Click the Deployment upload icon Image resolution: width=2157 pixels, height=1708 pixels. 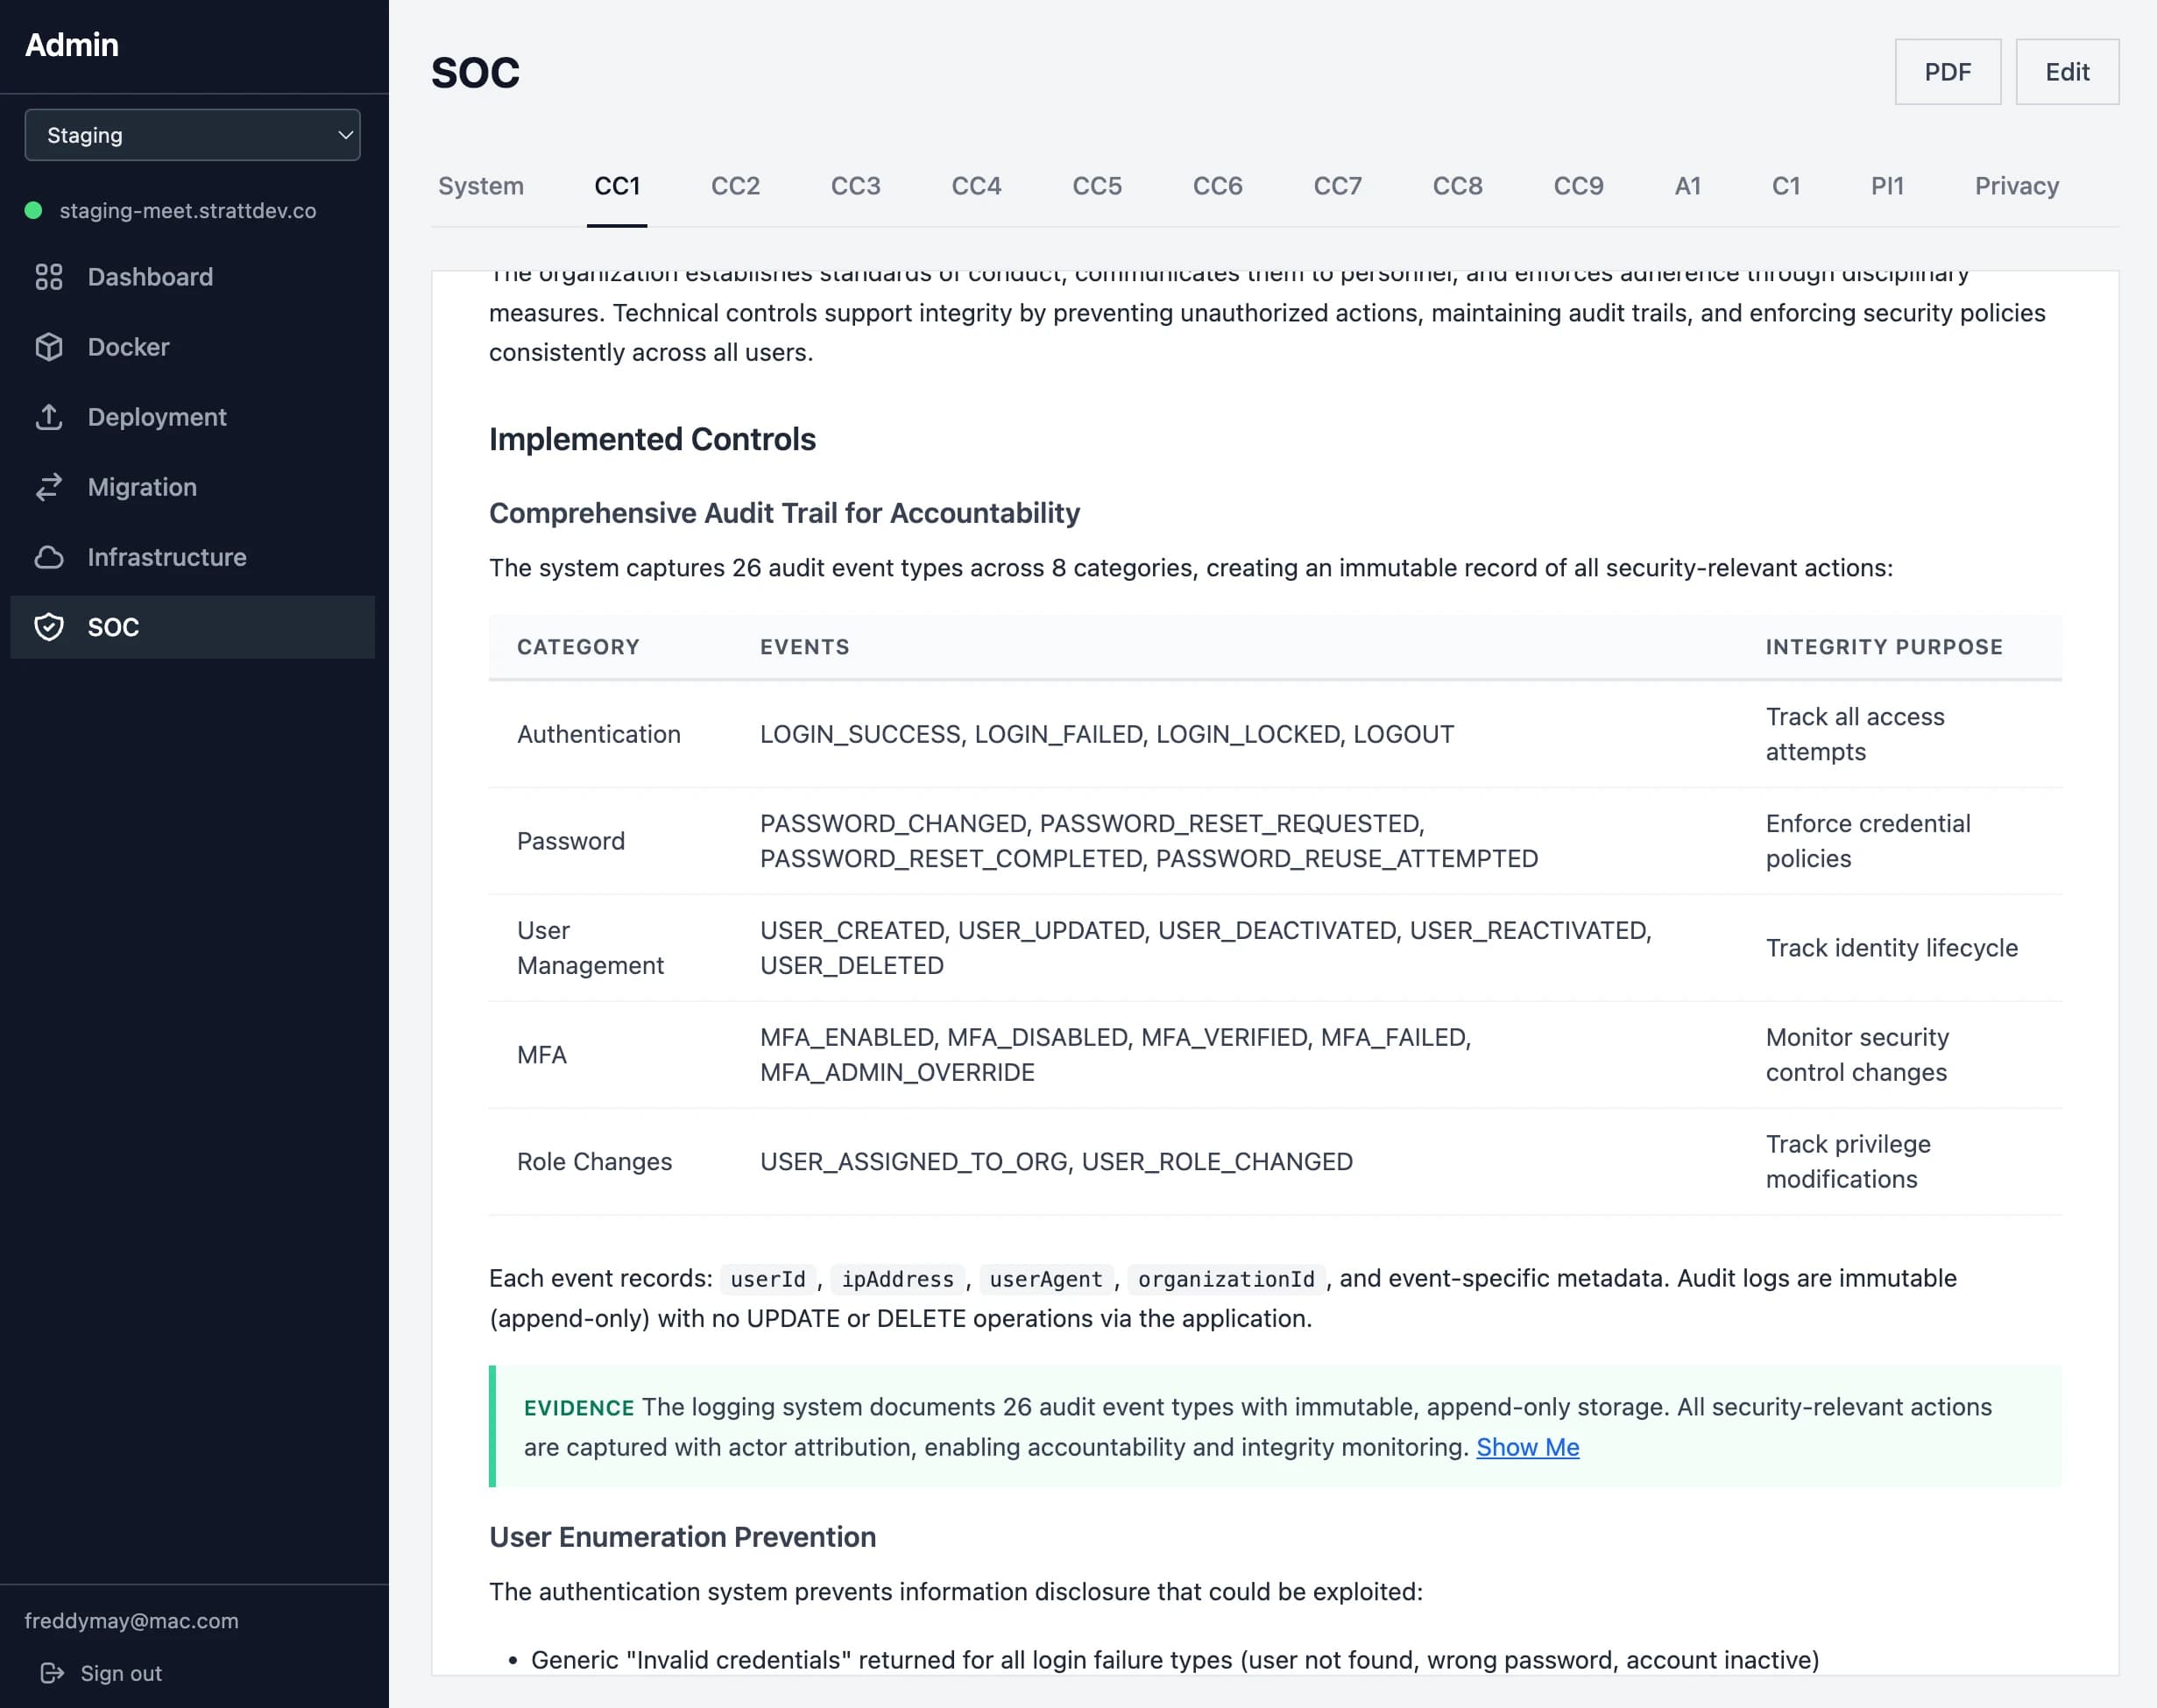[x=51, y=417]
